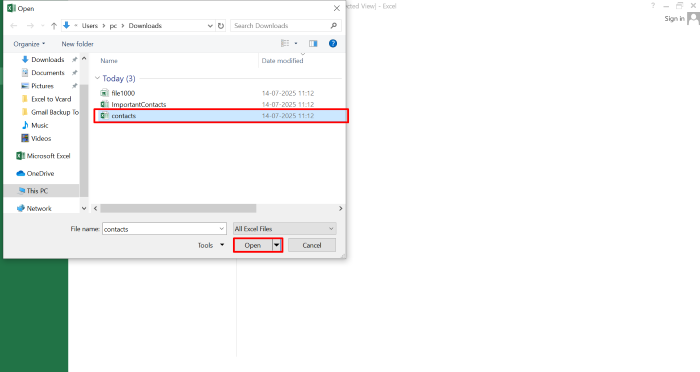
Task: Go up one folder level
Action: coord(54,26)
